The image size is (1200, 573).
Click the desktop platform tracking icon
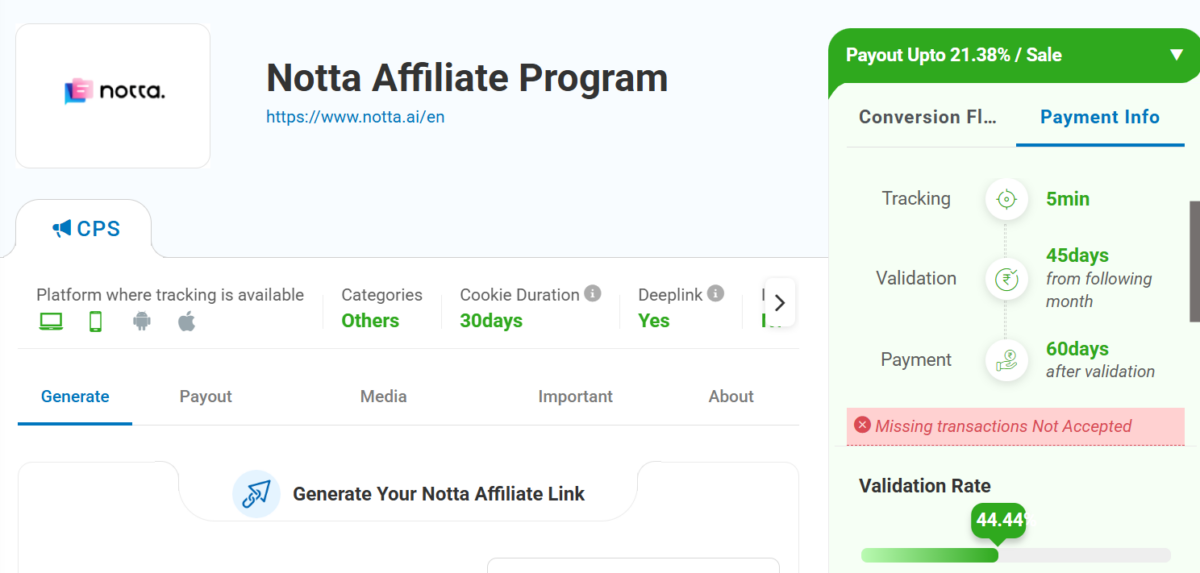[x=50, y=321]
